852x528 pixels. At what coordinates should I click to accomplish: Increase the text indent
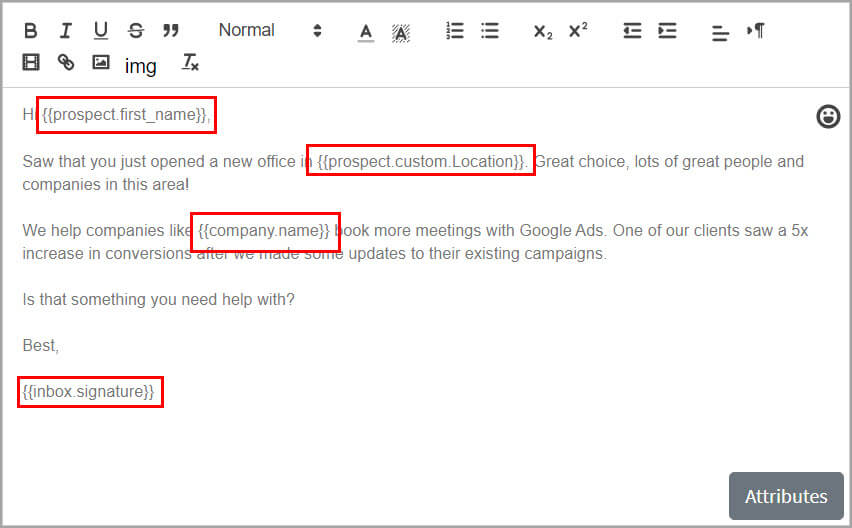(667, 31)
